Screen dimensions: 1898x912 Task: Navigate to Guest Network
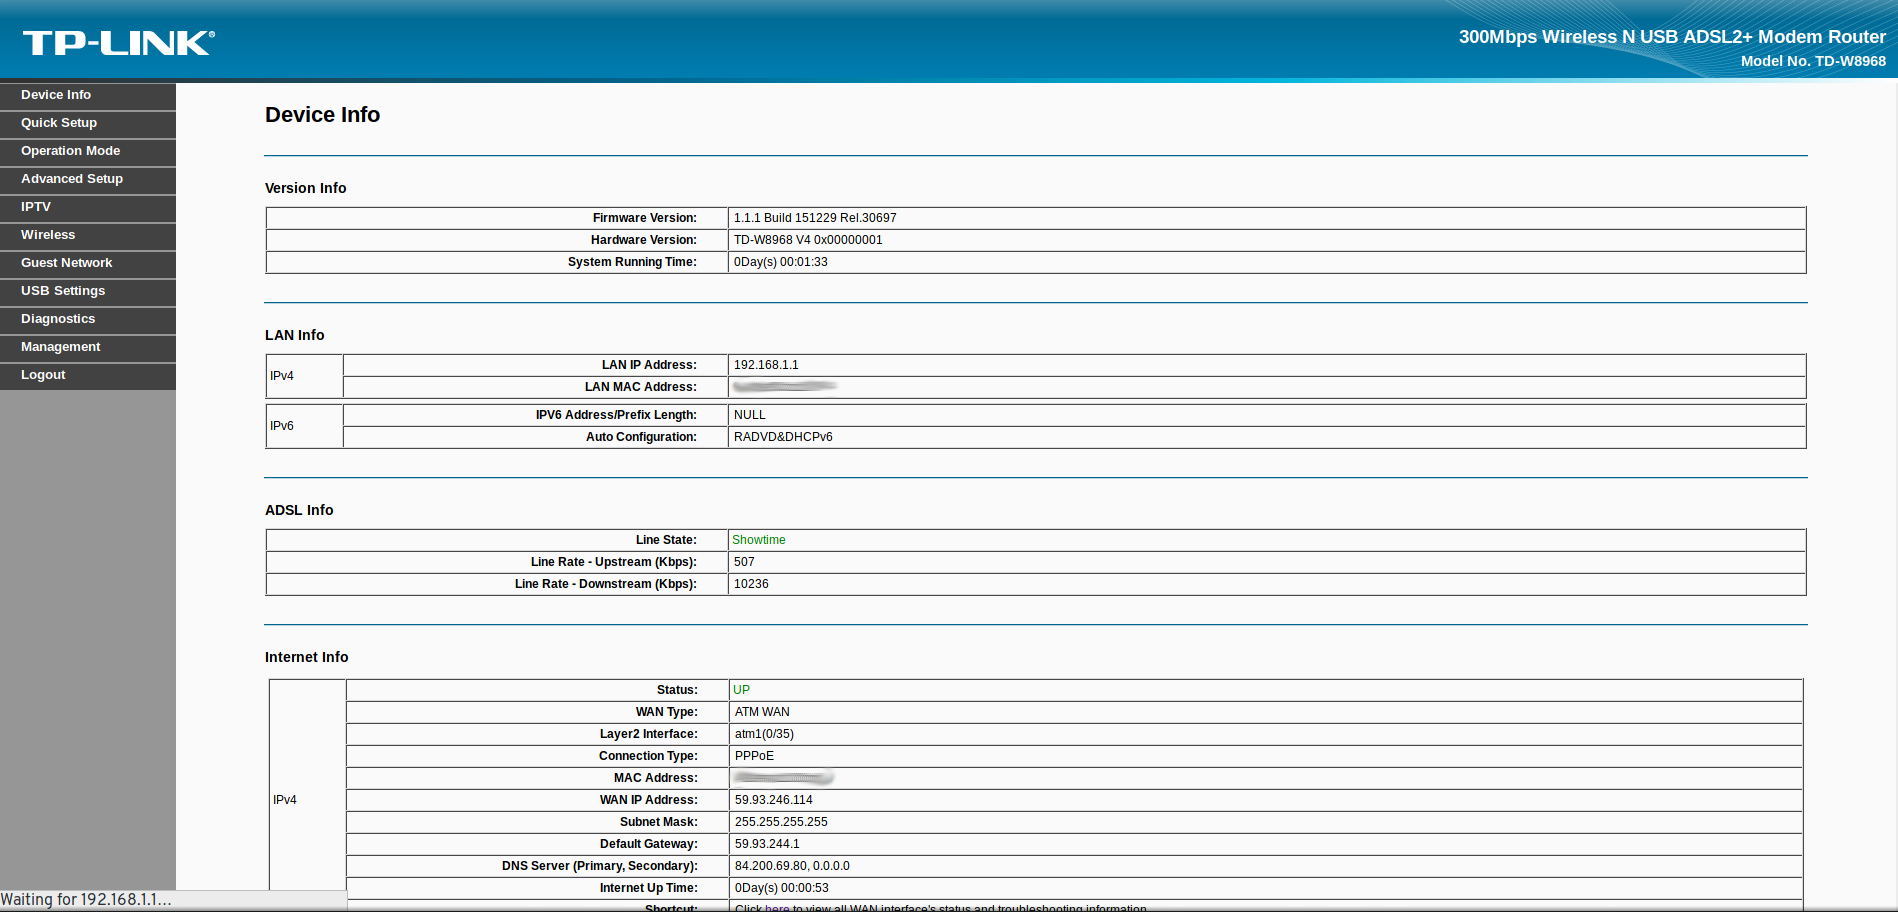[x=66, y=263]
